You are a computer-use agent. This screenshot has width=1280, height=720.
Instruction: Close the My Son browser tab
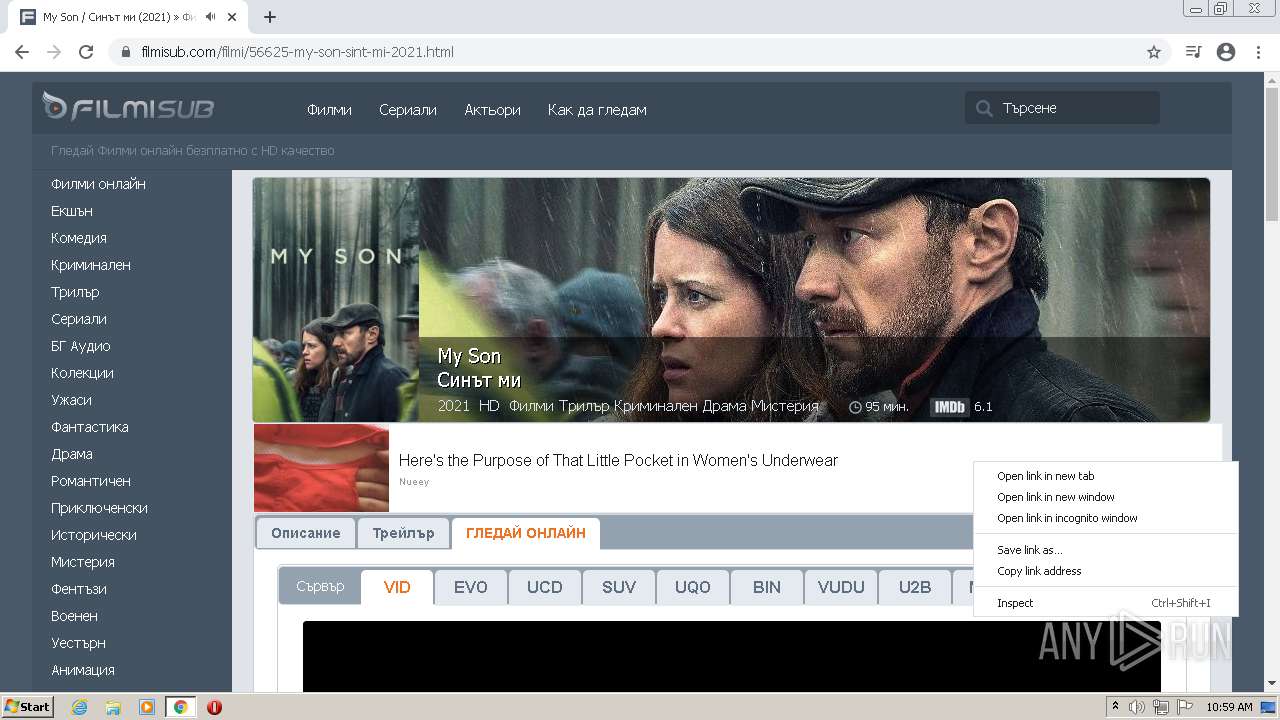click(233, 17)
